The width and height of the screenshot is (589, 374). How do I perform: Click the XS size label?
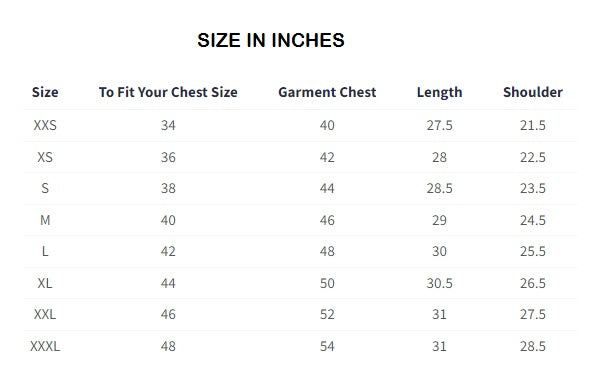(45, 157)
